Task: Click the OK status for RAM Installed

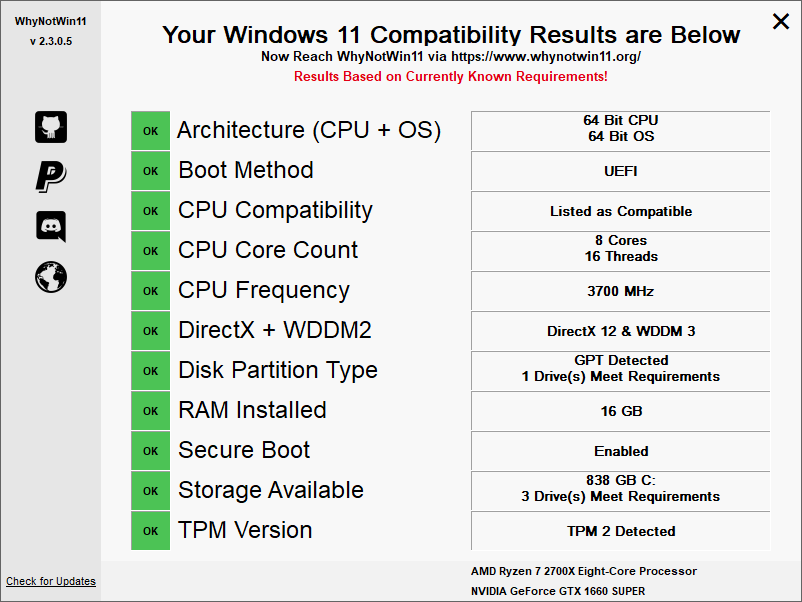Action: (x=151, y=411)
